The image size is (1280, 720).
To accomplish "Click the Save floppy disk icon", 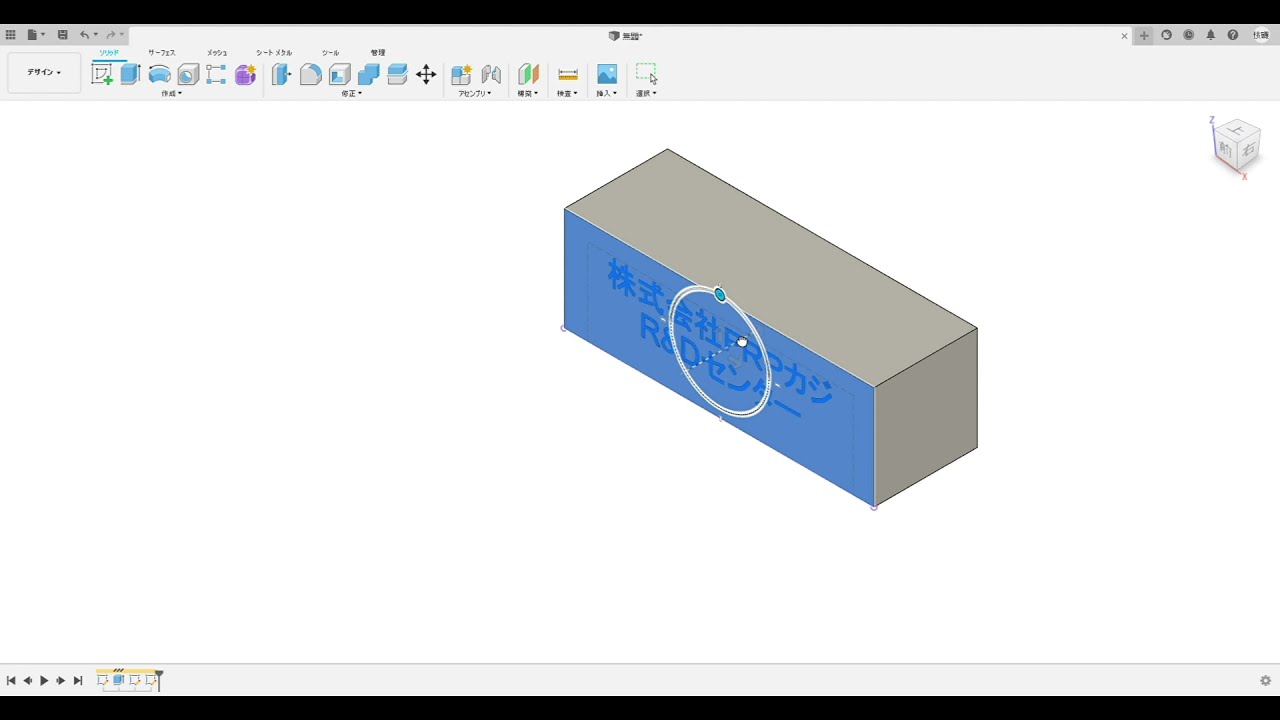I will (x=62, y=35).
